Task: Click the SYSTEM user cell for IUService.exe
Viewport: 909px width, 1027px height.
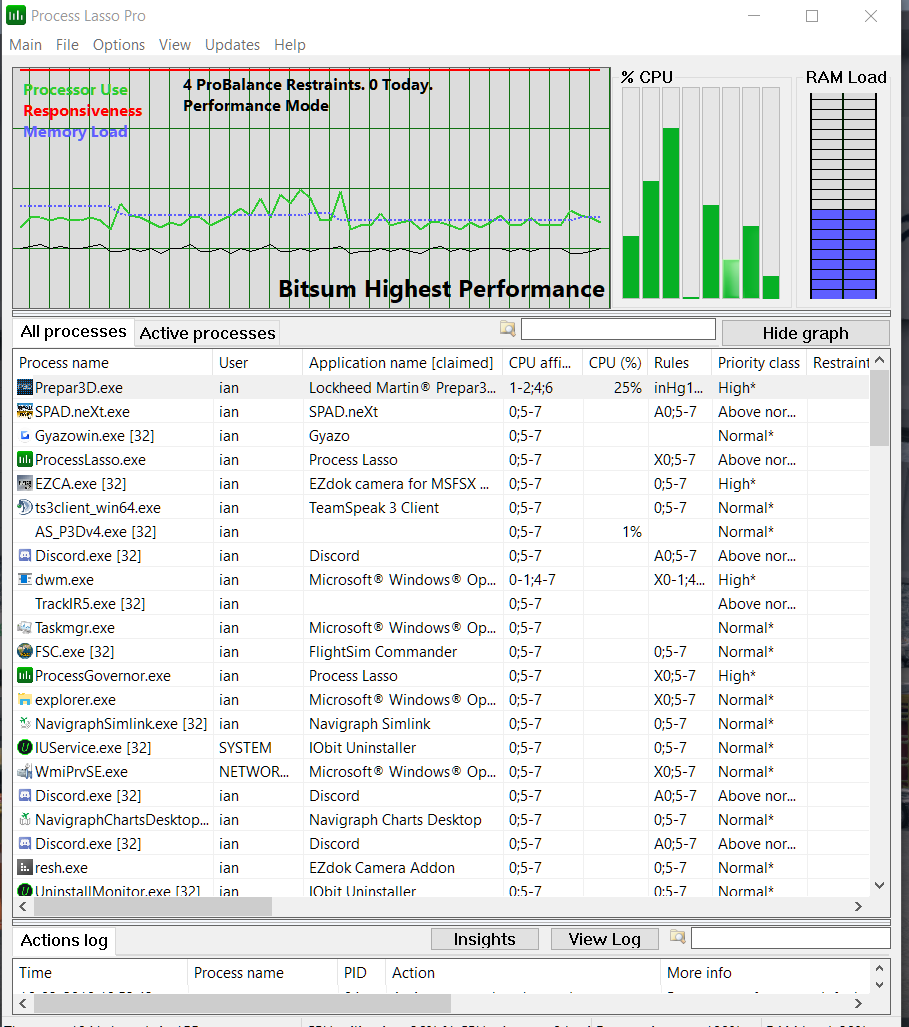Action: [245, 747]
